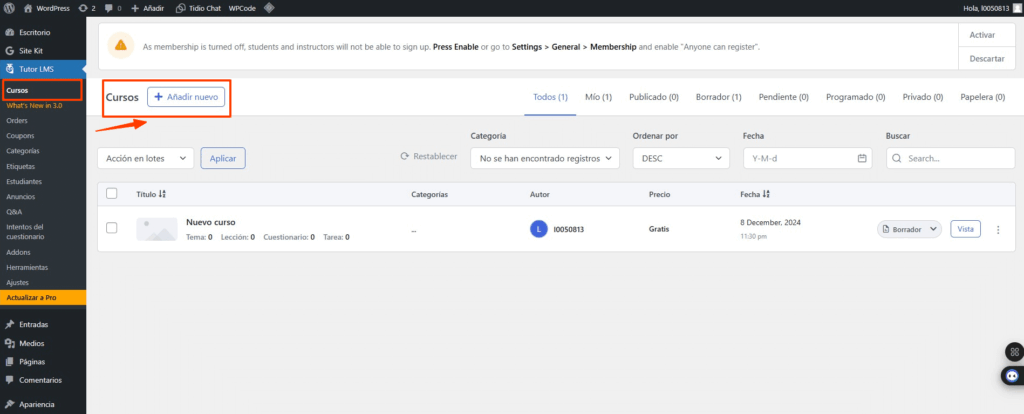Open Categorías submenu item

click(23, 151)
